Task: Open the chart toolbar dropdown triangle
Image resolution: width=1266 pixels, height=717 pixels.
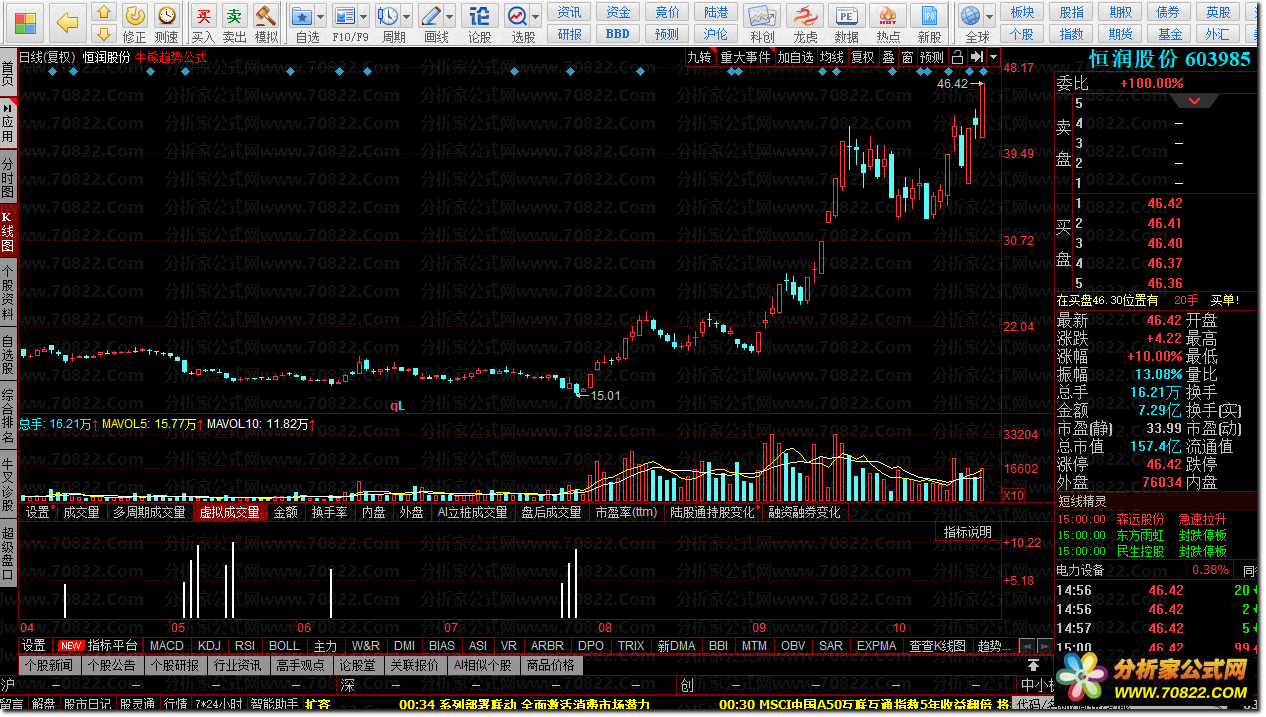Action: pyautogui.click(x=993, y=57)
